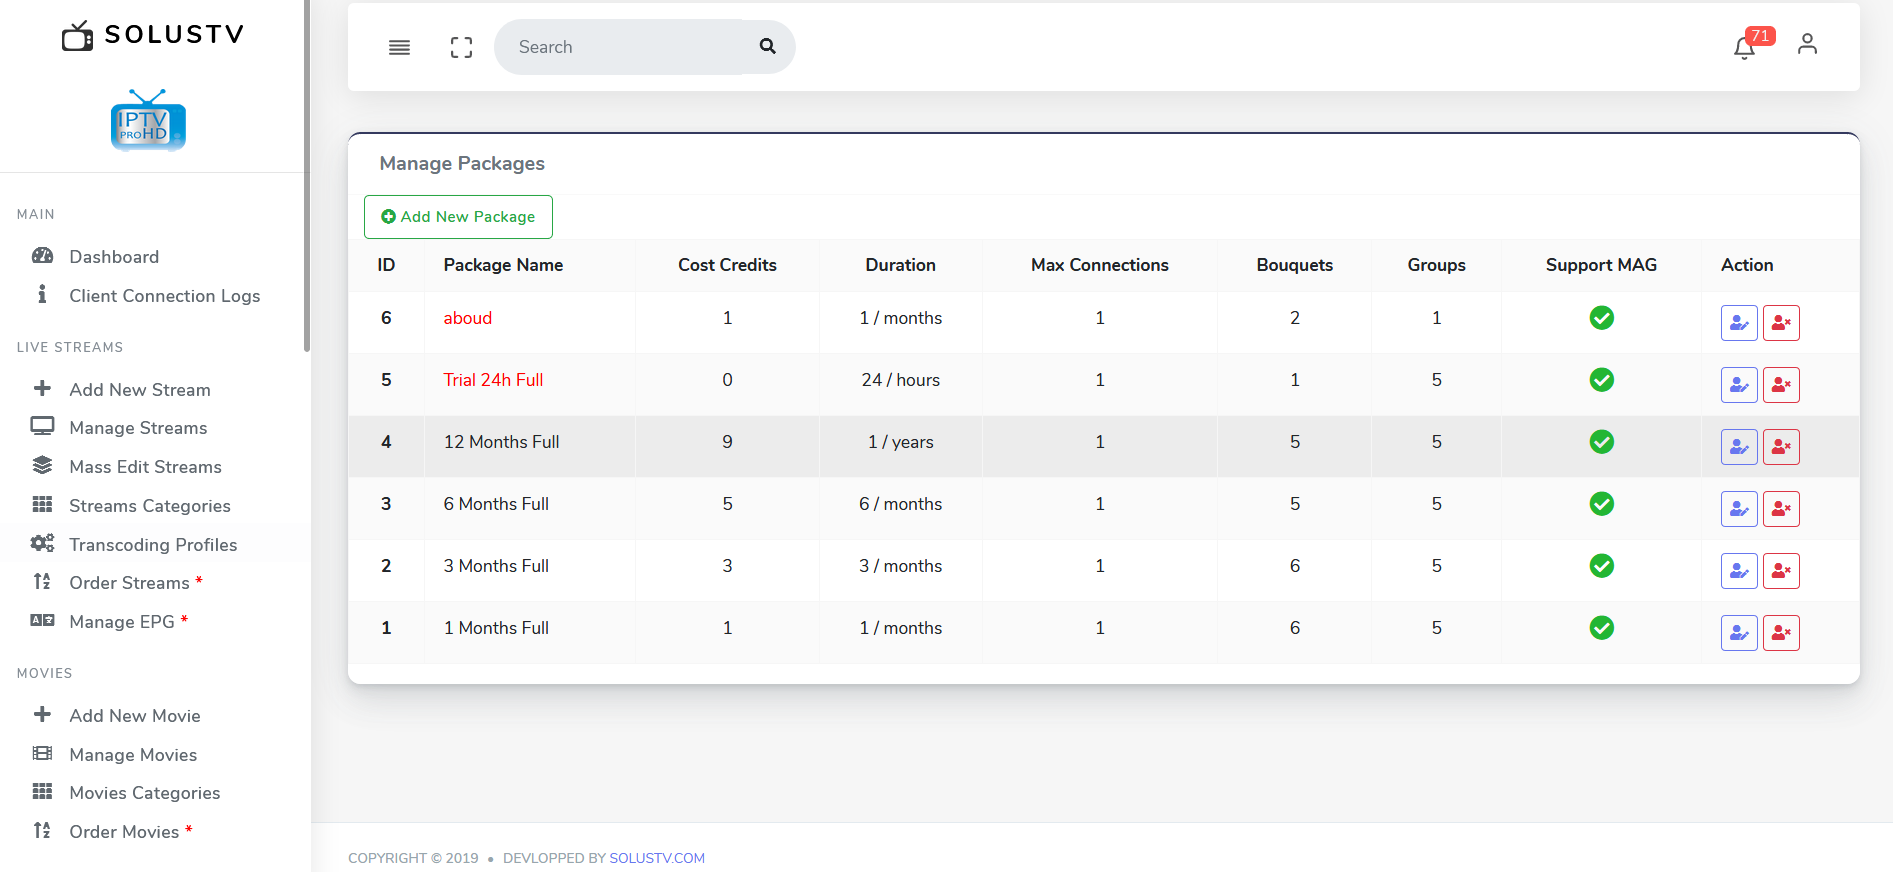Image resolution: width=1893 pixels, height=872 pixels.
Task: Click Support MAG checkmark for 3 Months Full
Action: coord(1601,566)
